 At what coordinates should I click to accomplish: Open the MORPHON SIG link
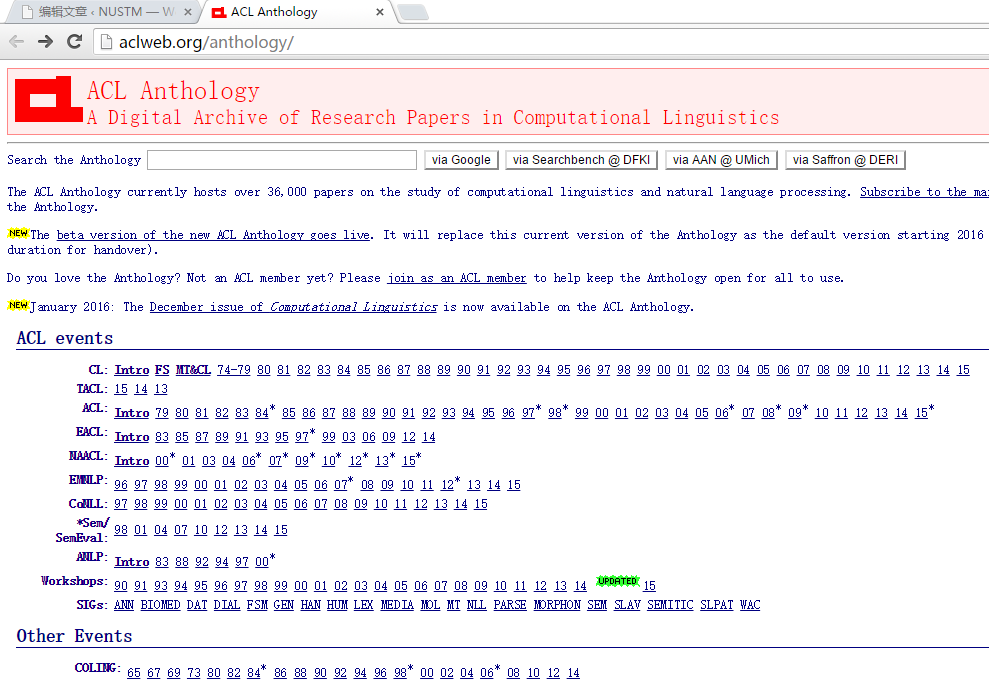coord(557,604)
